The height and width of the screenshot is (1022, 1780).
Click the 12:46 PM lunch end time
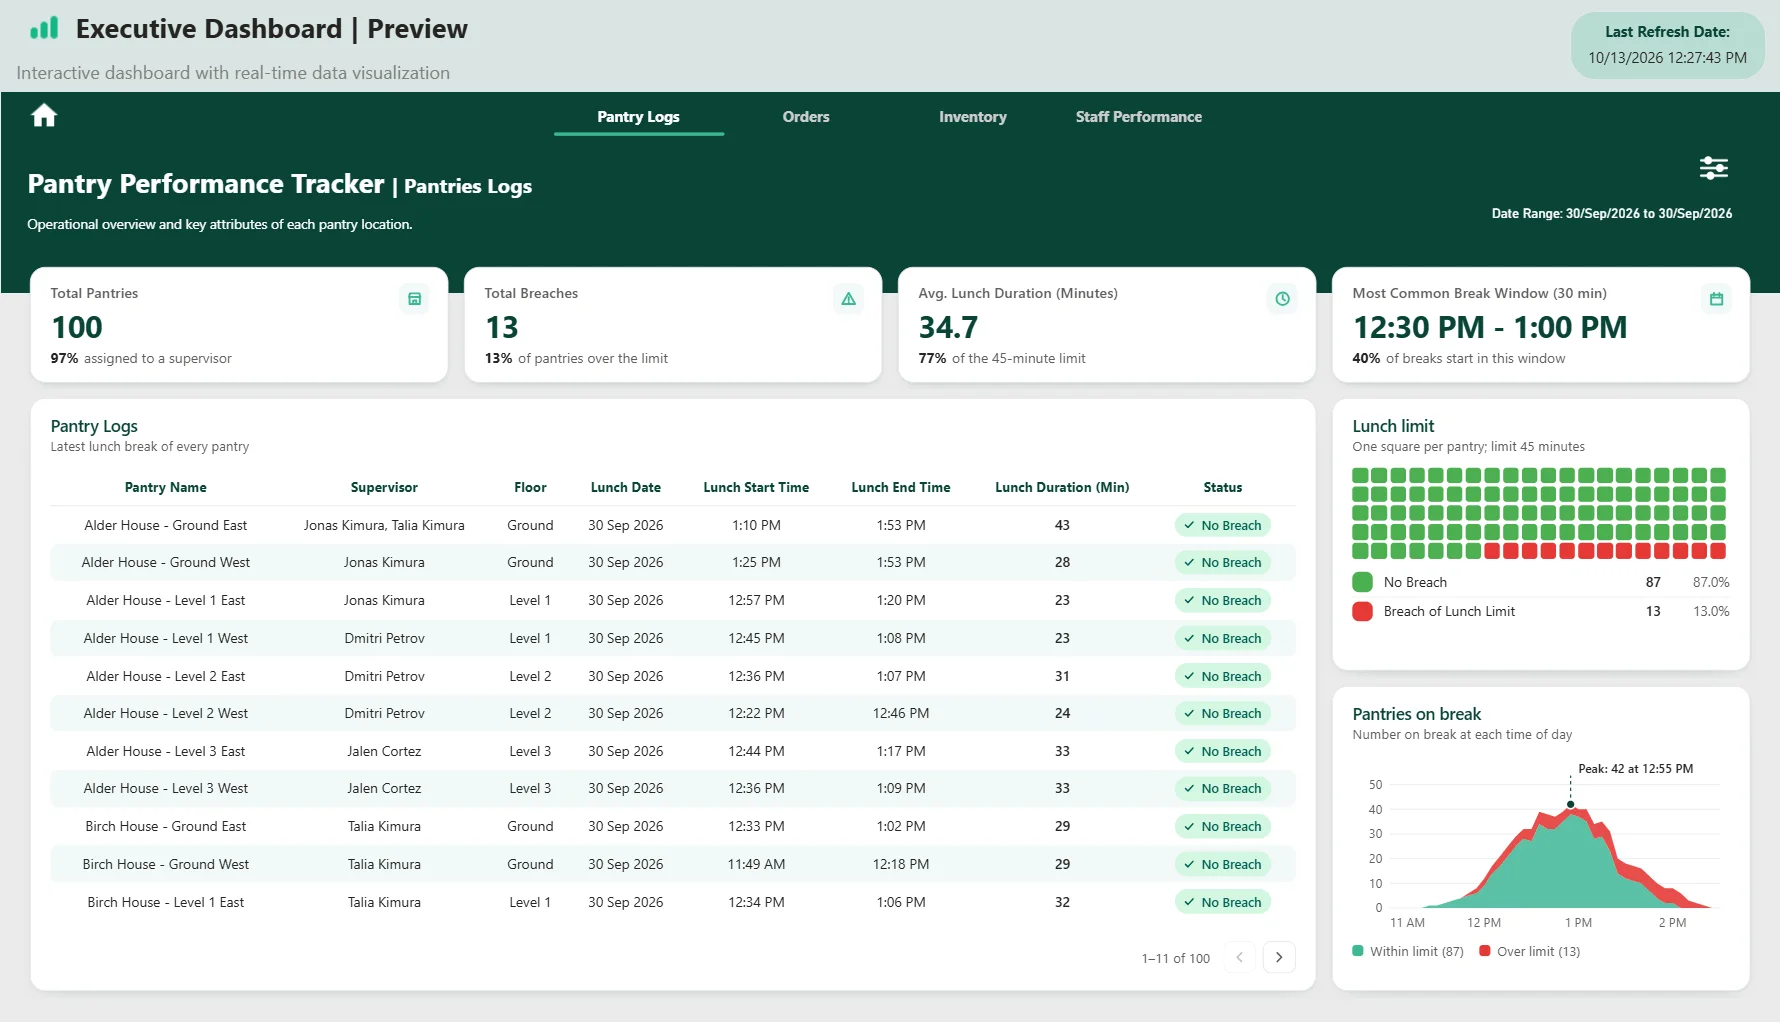901,713
